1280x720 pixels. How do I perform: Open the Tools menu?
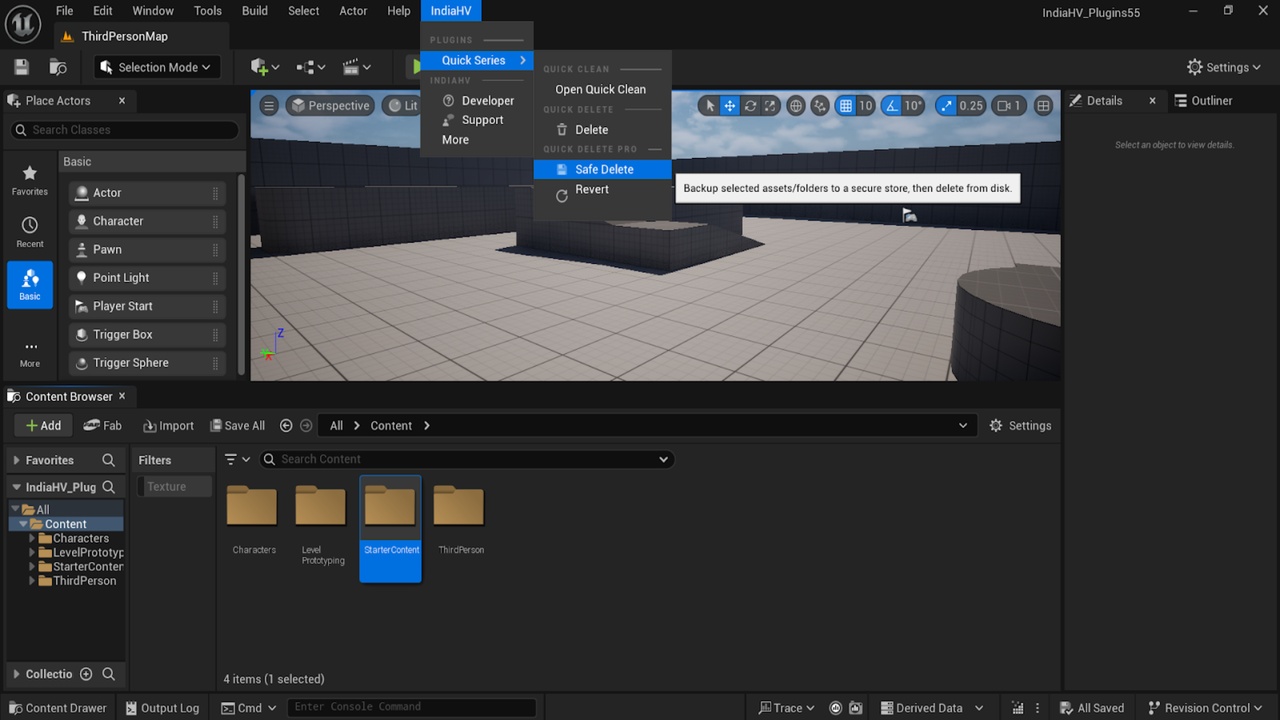click(208, 11)
